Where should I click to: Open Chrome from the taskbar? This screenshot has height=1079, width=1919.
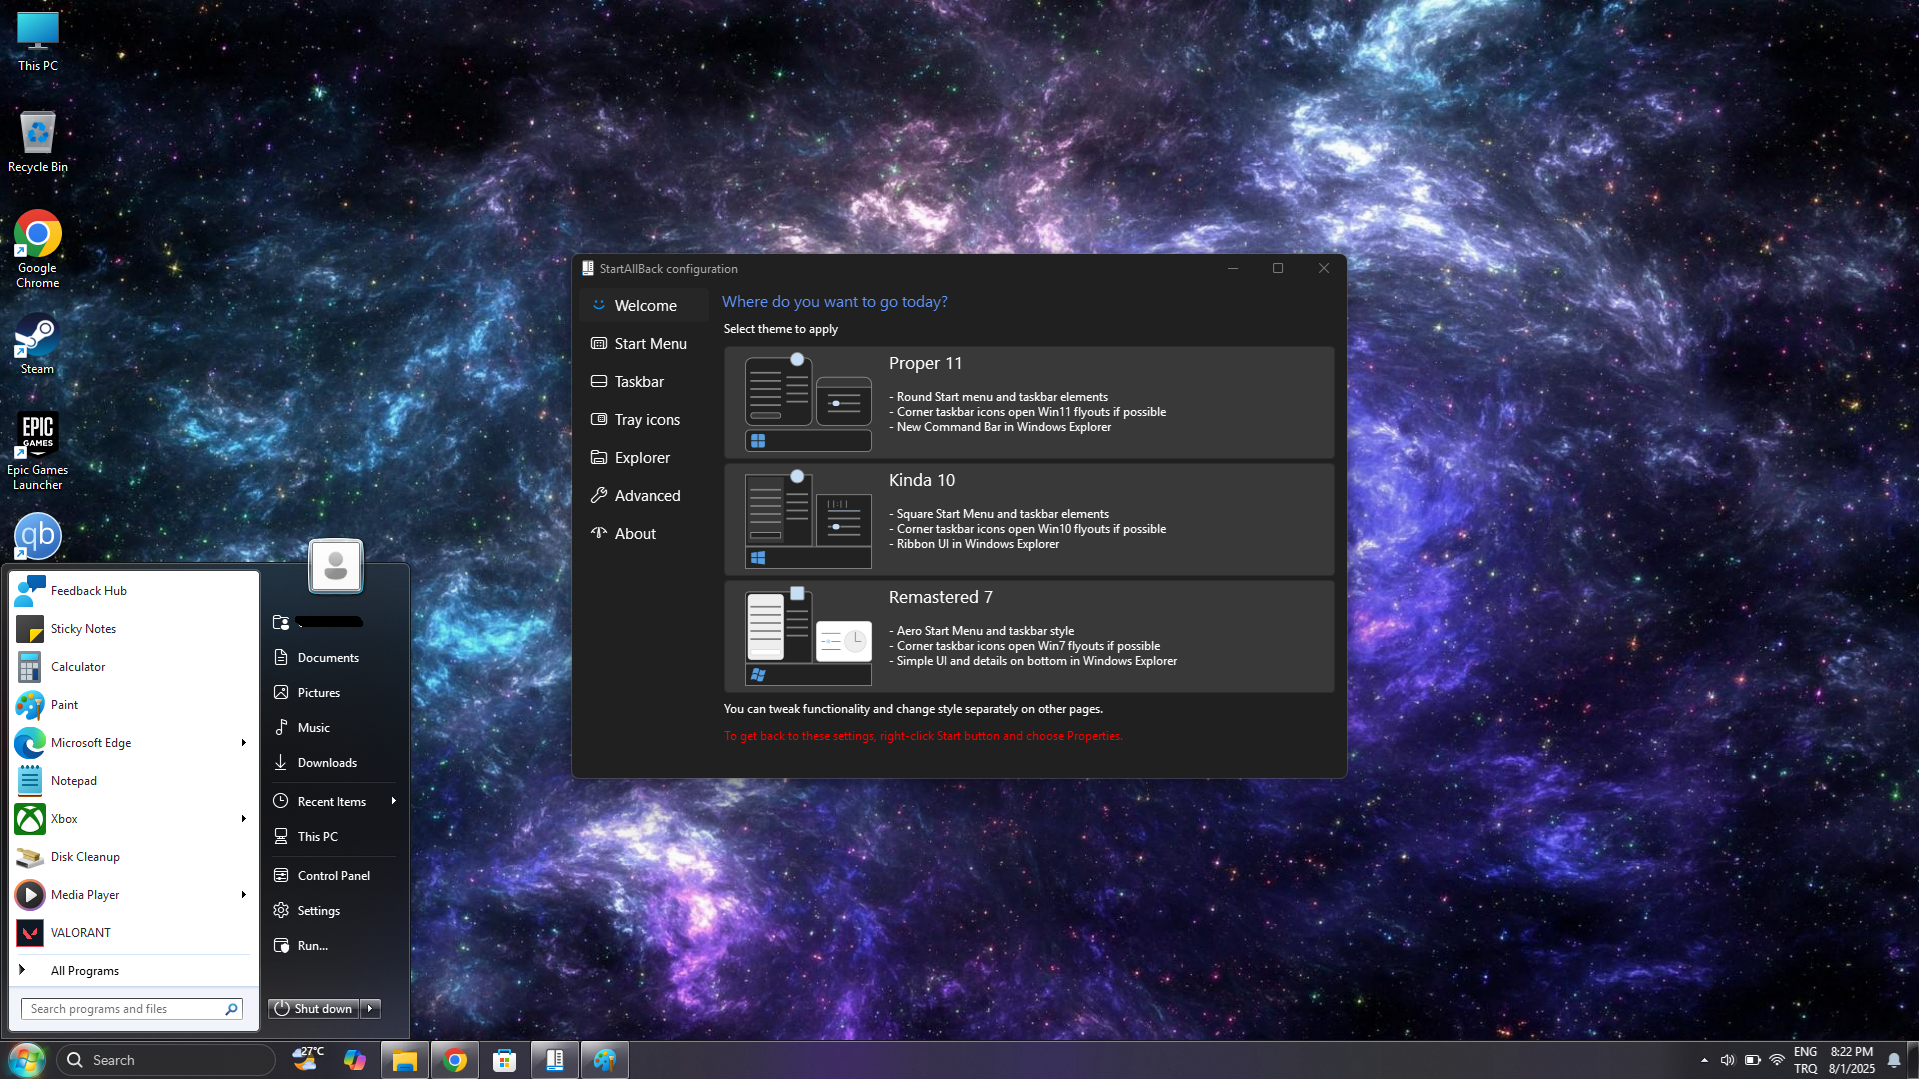[455, 1060]
